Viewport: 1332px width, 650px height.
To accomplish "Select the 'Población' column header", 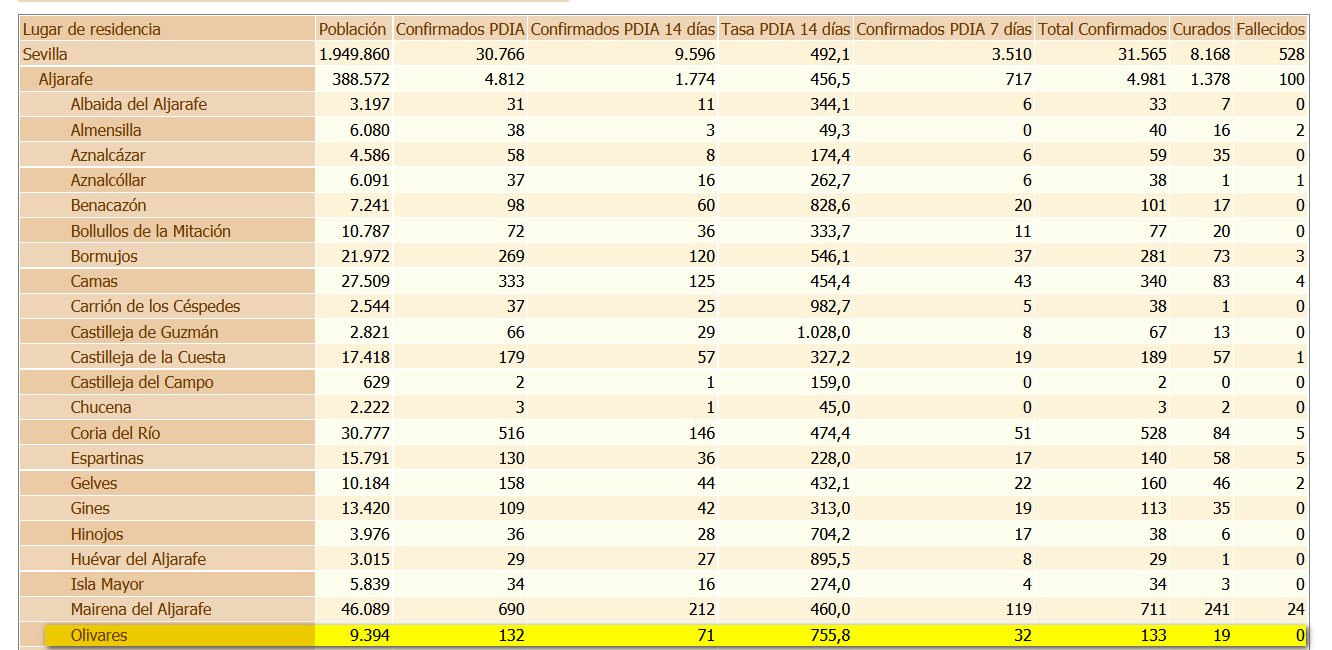I will tap(352, 29).
